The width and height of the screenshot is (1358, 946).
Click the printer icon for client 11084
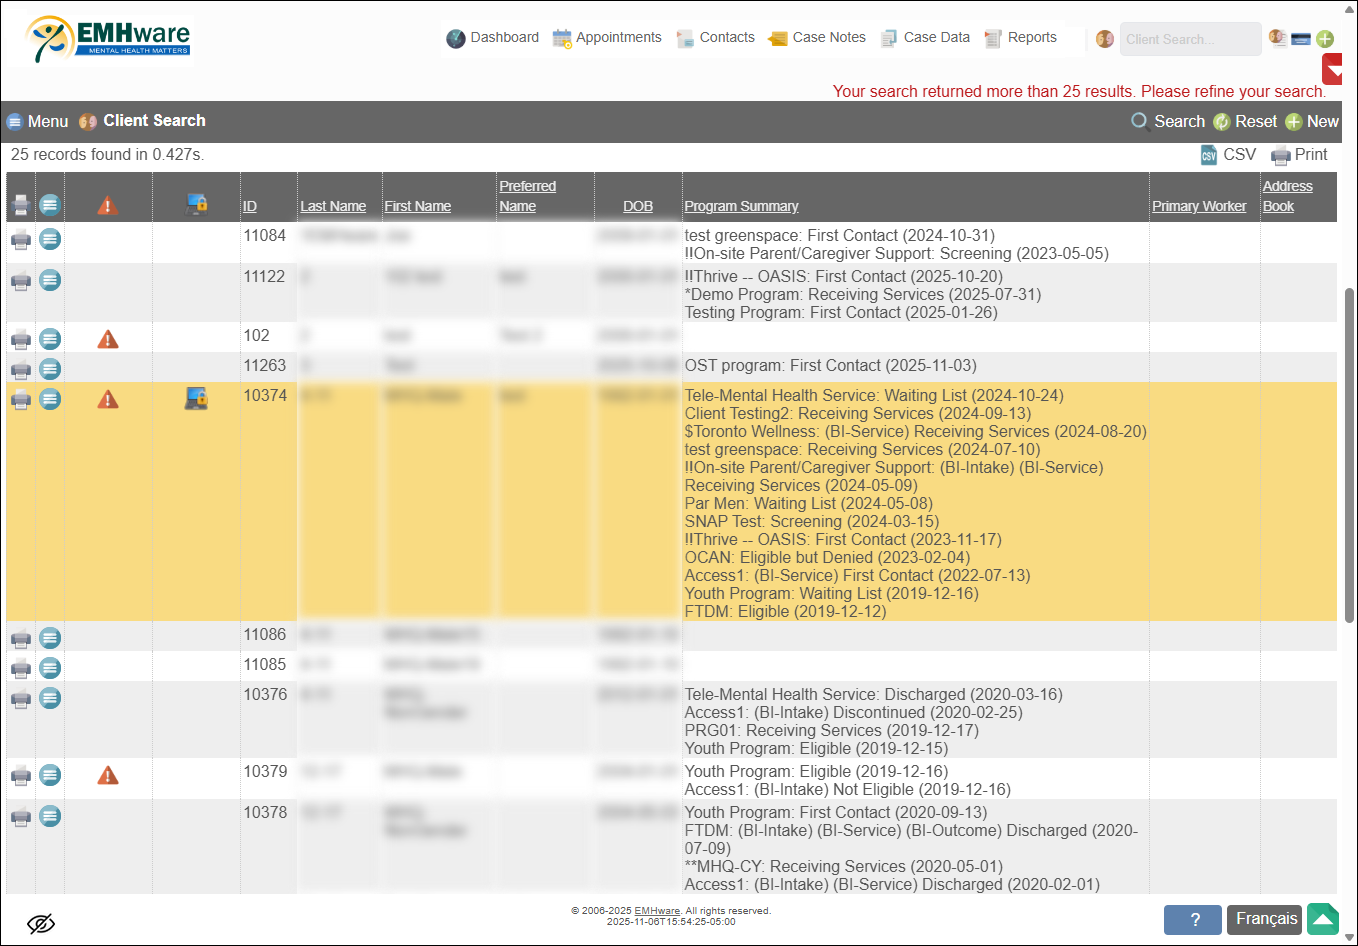tap(20, 240)
